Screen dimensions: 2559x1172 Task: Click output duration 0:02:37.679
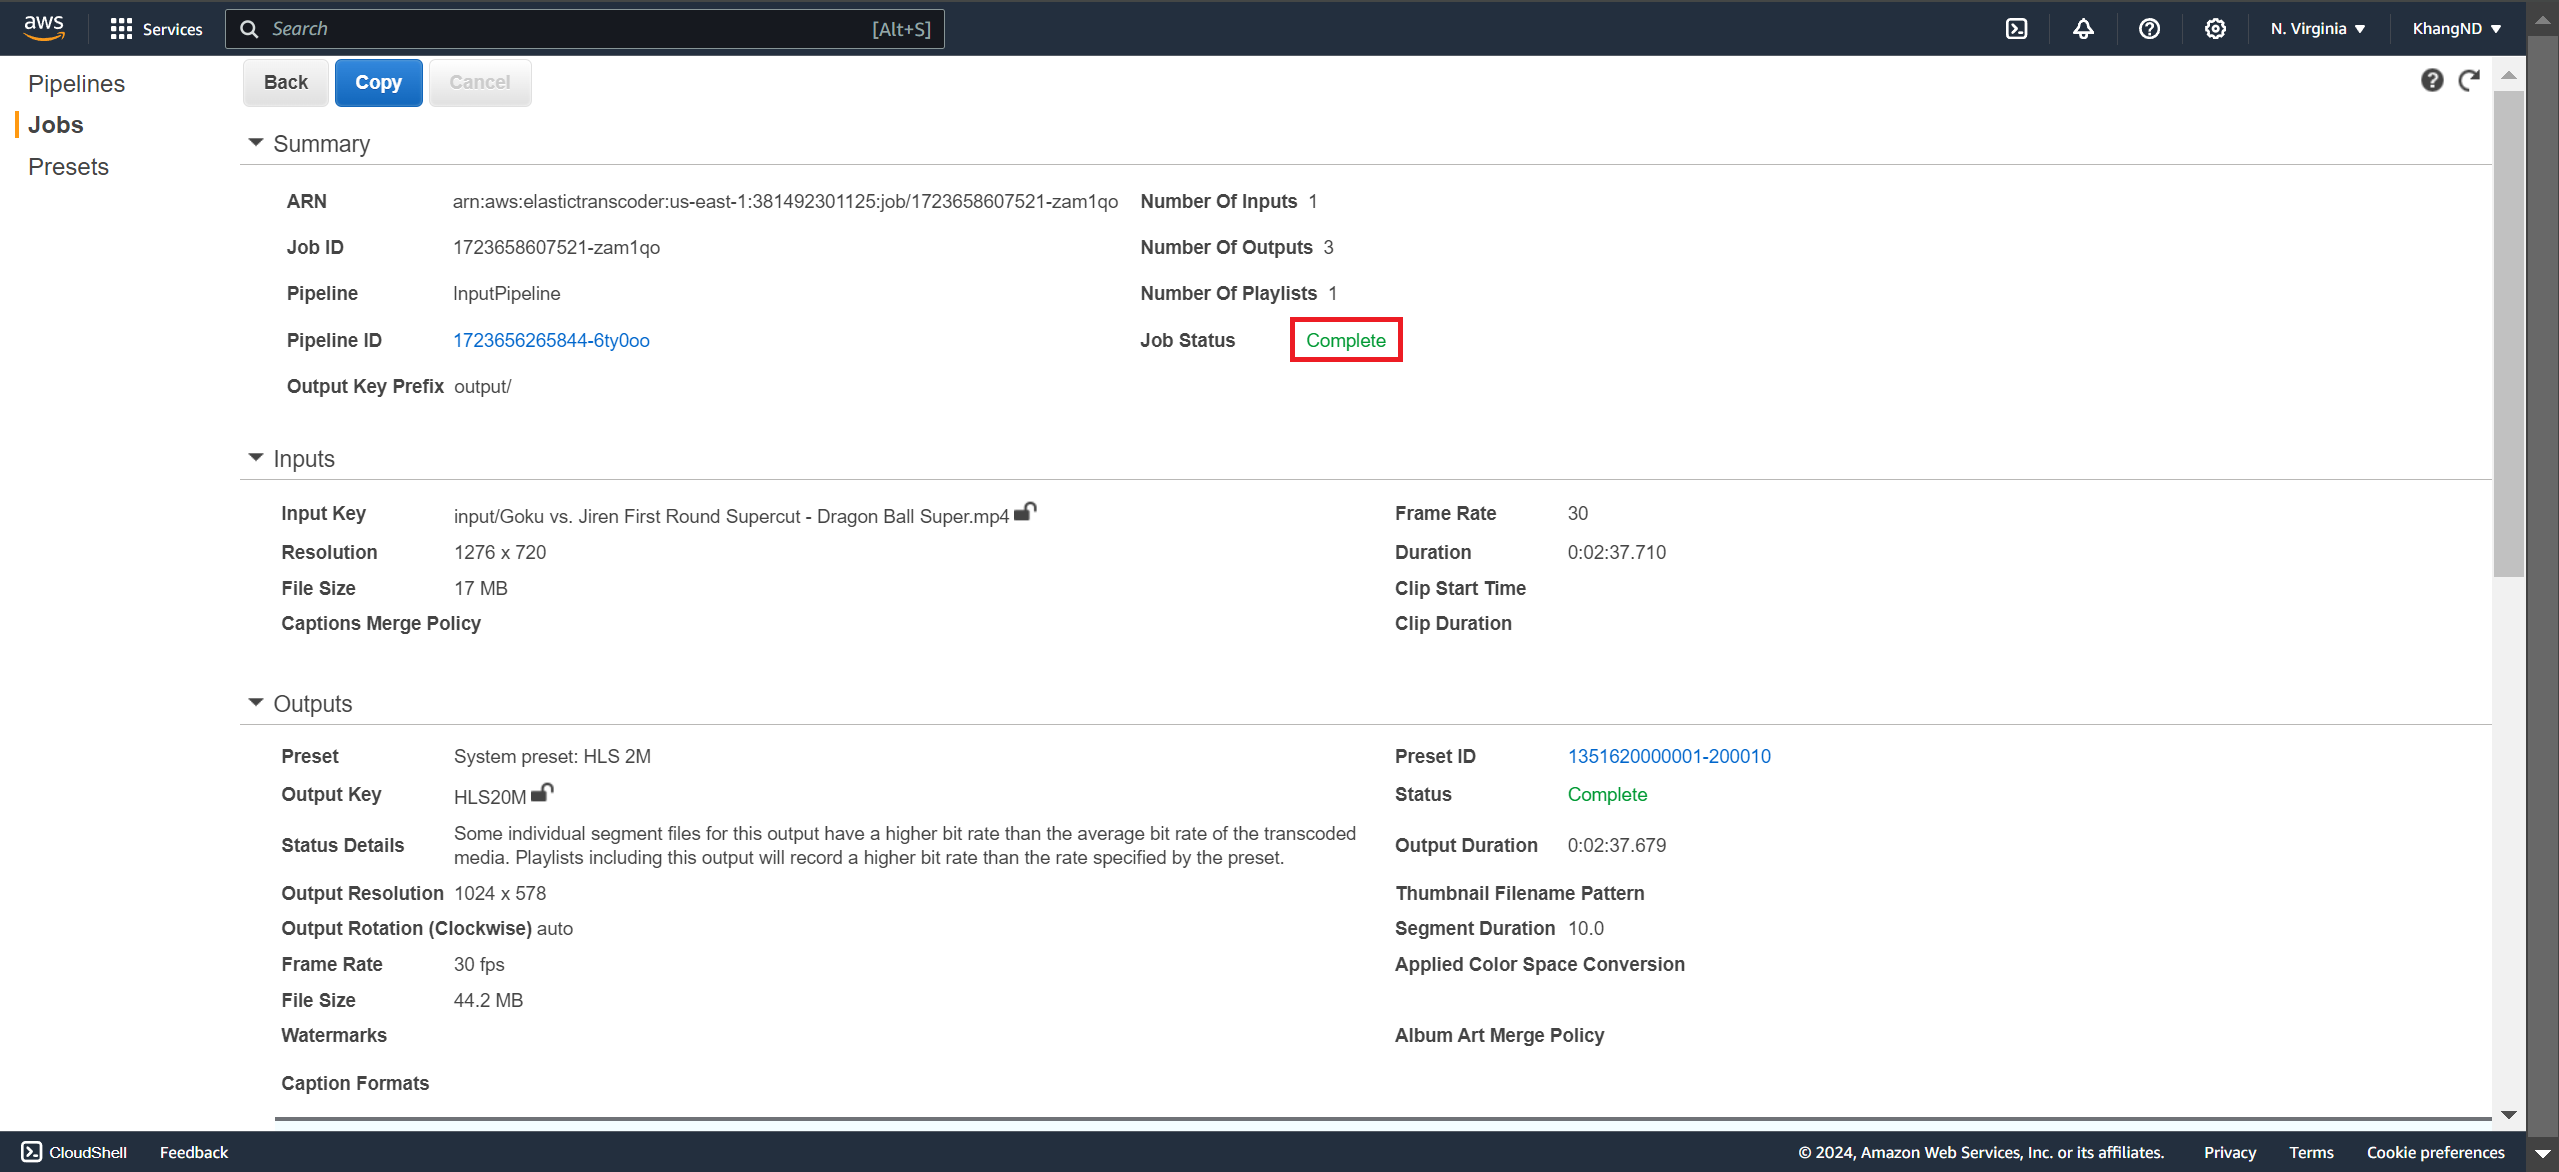(1617, 845)
